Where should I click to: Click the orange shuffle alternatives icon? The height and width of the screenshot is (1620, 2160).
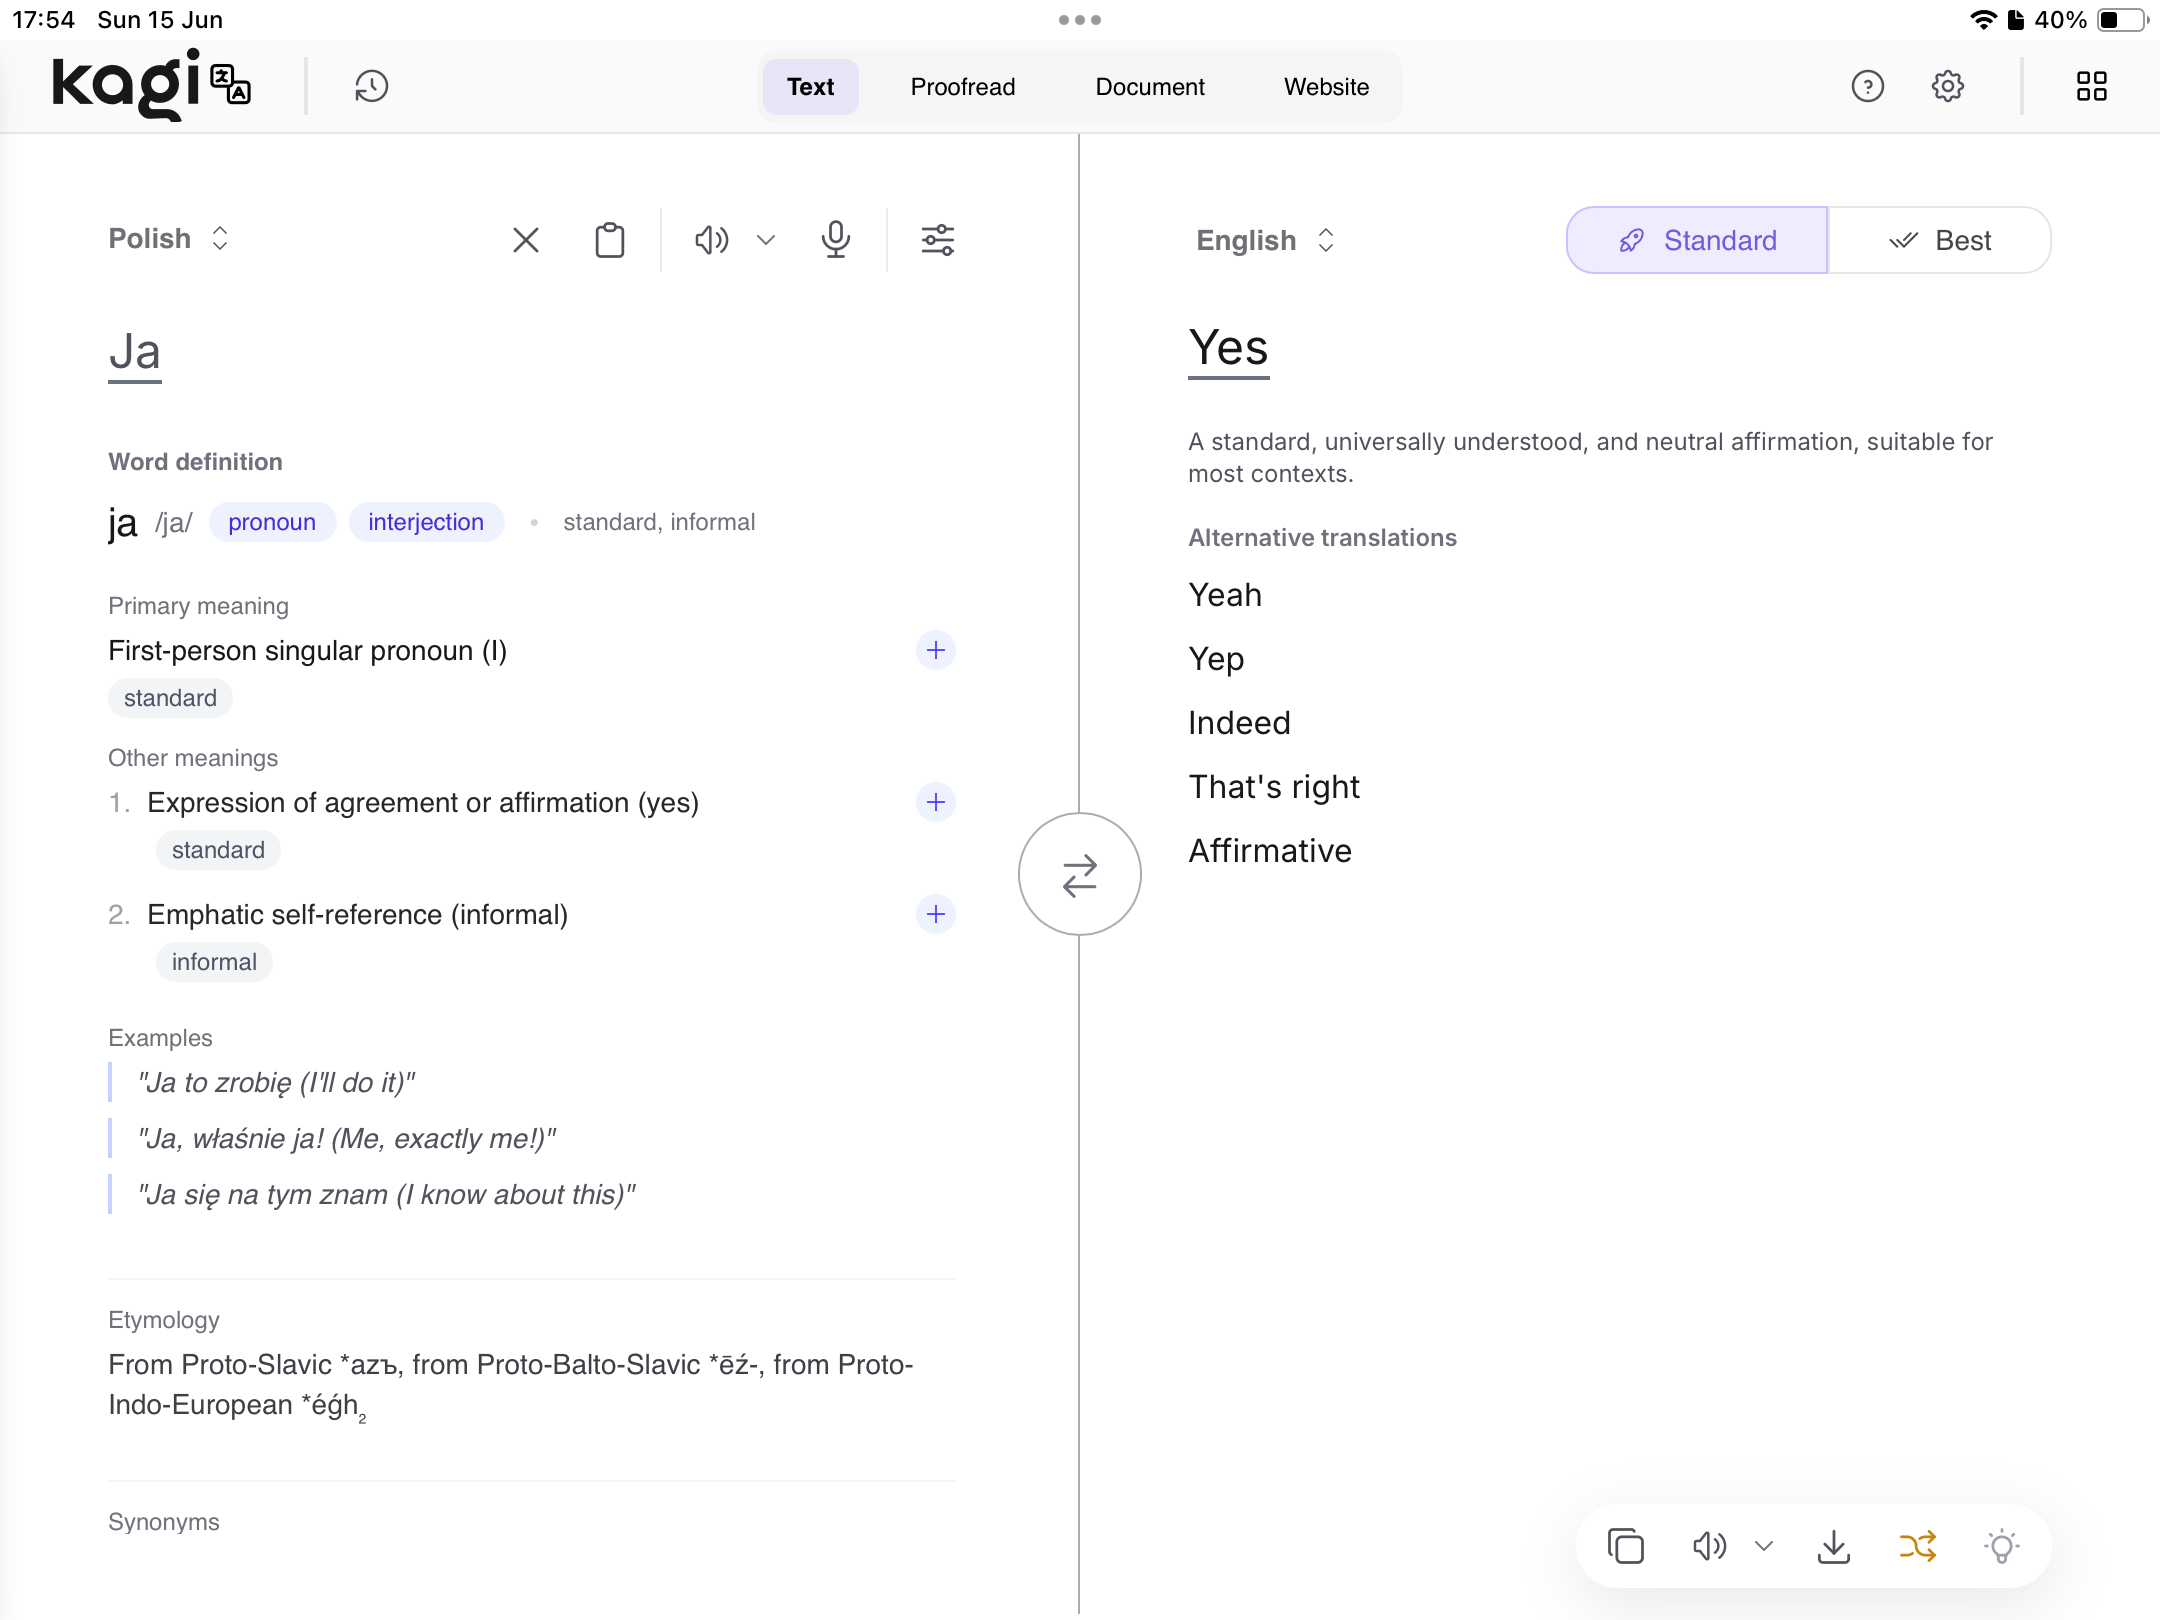click(1918, 1546)
